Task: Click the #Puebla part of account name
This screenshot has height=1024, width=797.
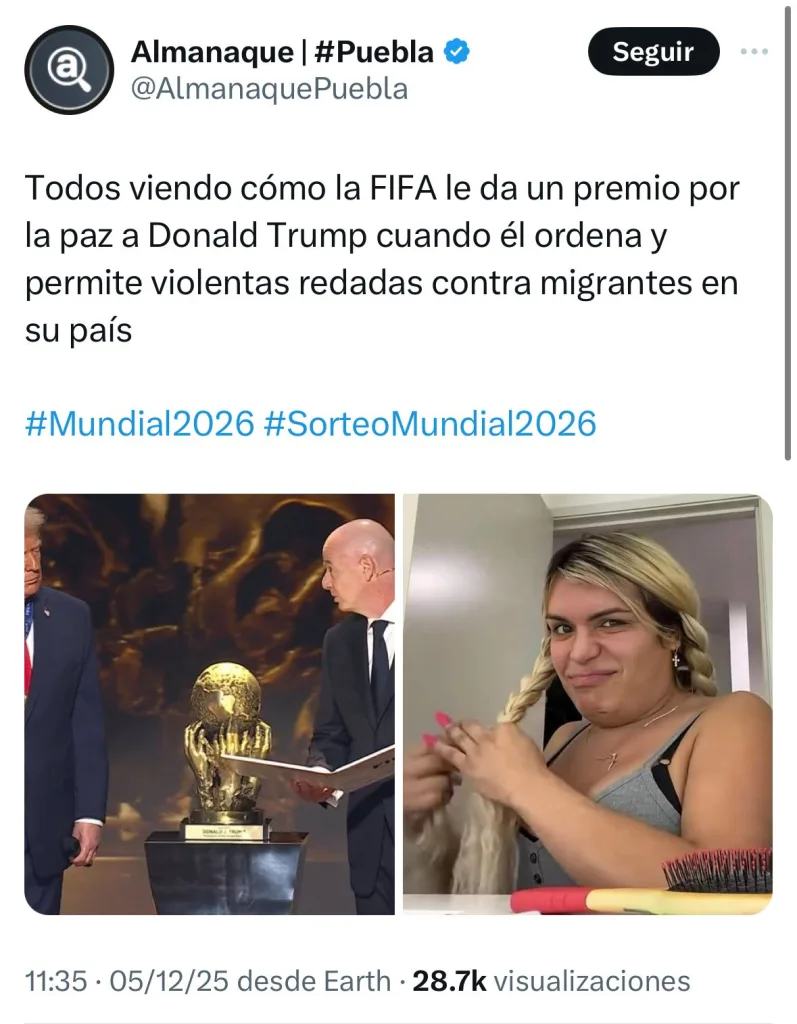Action: coord(374,52)
